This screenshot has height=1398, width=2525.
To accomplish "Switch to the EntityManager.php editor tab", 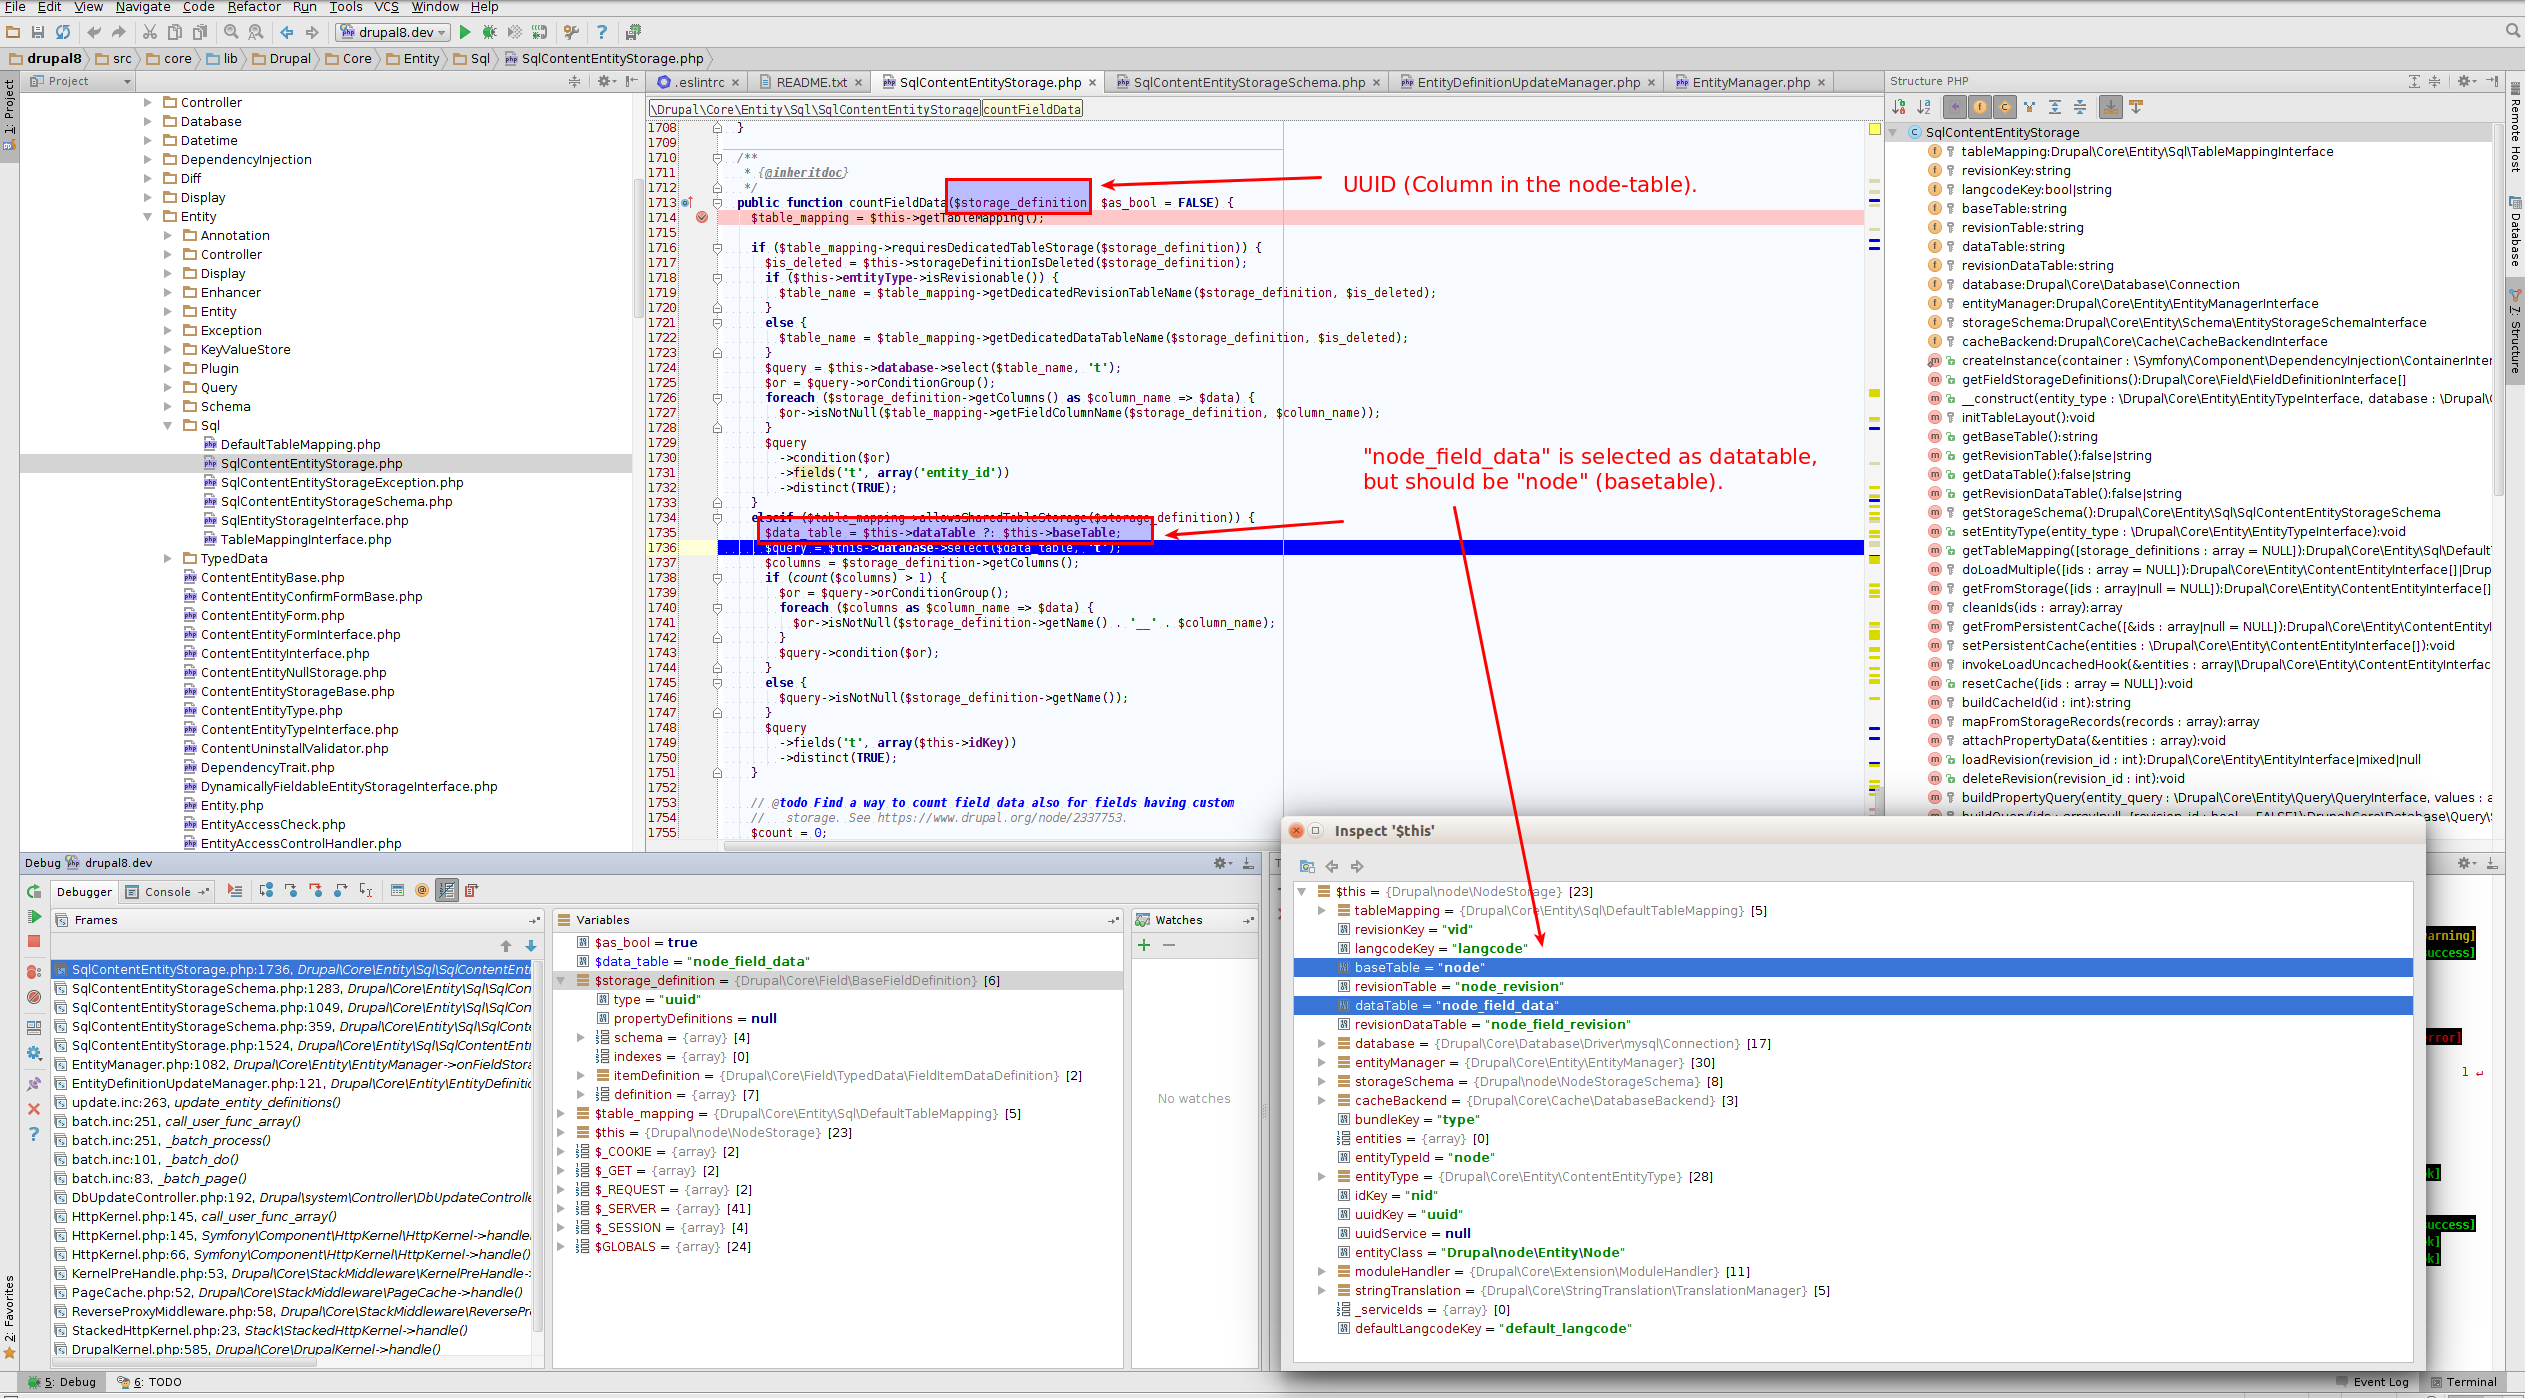I will point(1750,82).
